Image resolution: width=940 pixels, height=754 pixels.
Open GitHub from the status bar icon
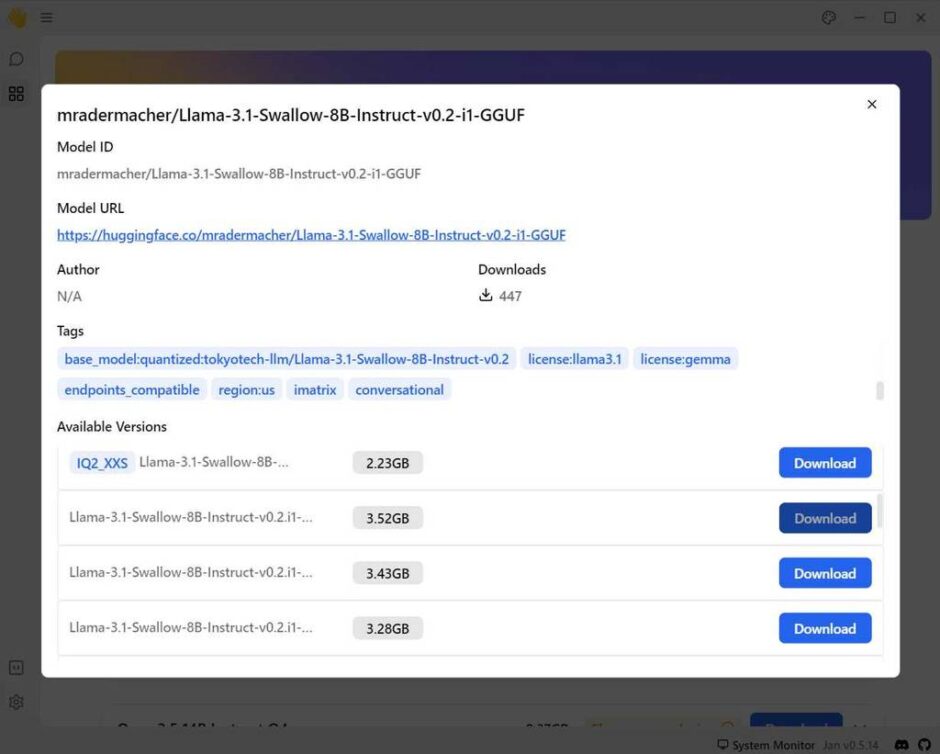[922, 744]
